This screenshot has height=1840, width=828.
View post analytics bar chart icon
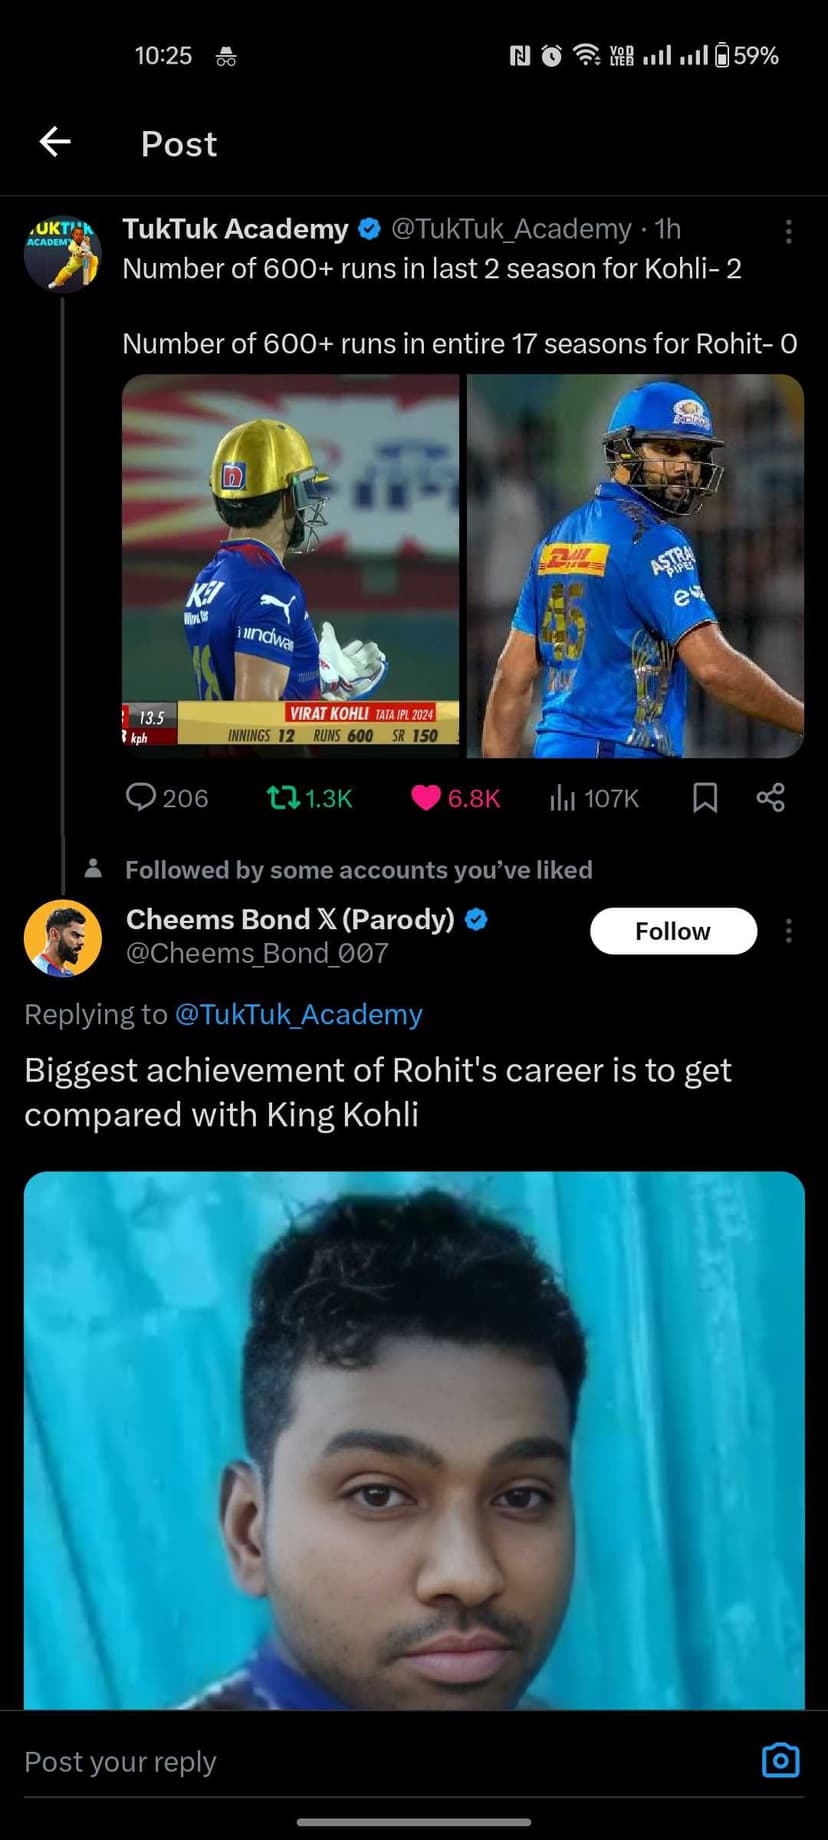pos(563,797)
